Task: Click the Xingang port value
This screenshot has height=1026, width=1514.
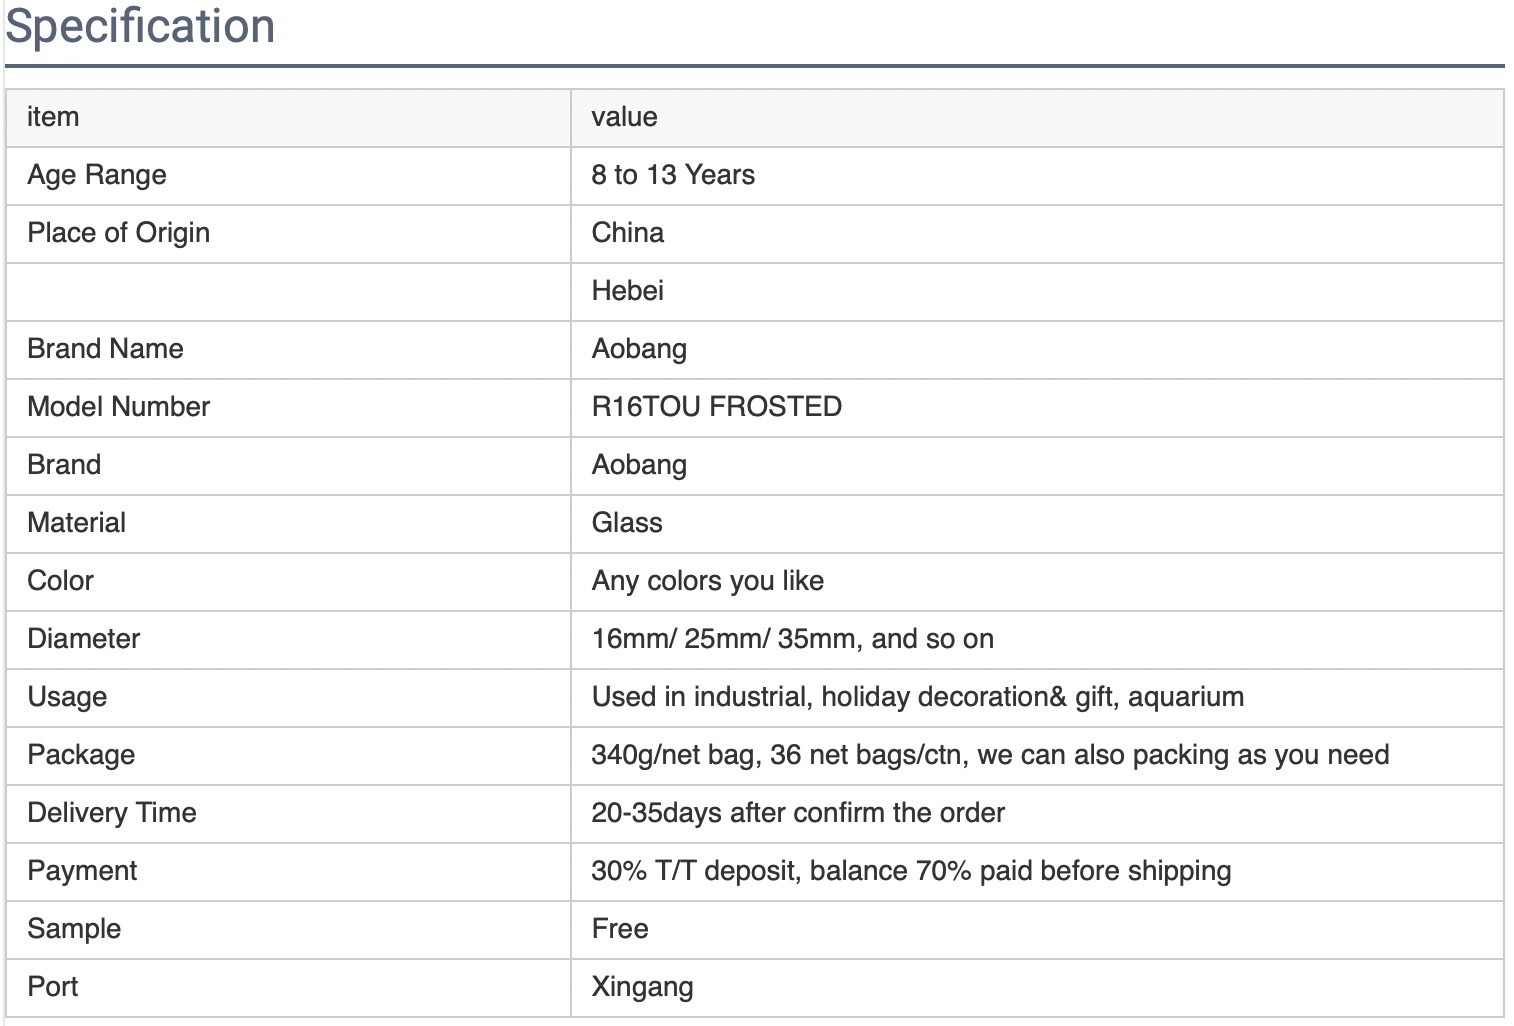Action: point(642,987)
